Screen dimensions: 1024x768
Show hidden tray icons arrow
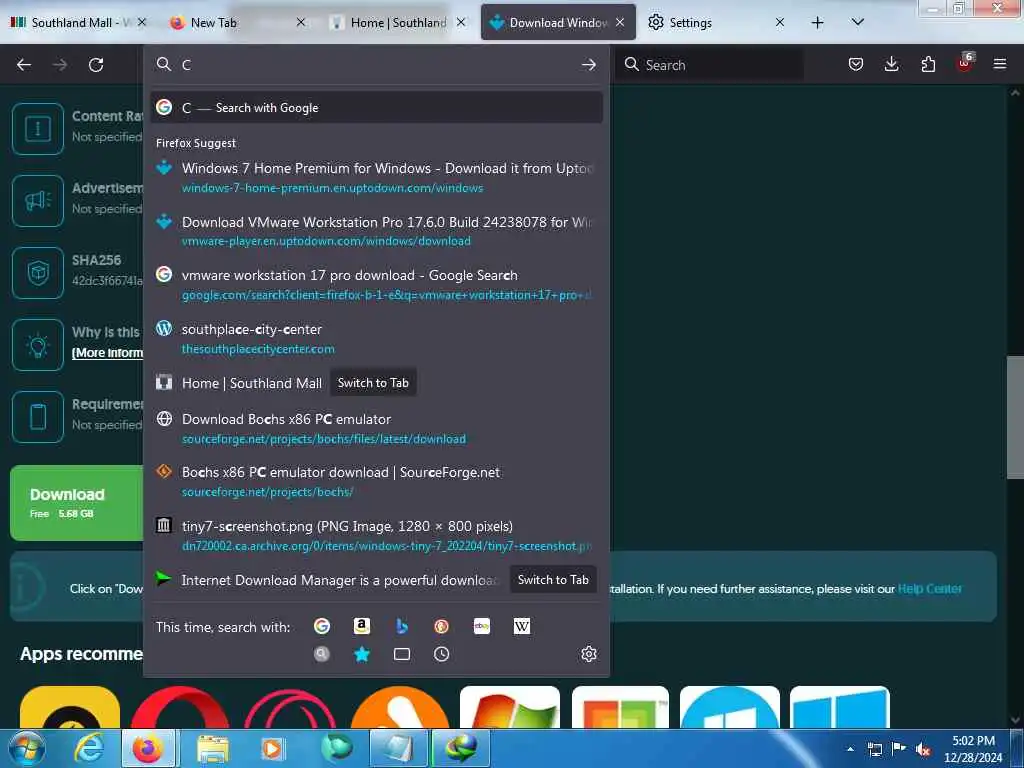[850, 749]
